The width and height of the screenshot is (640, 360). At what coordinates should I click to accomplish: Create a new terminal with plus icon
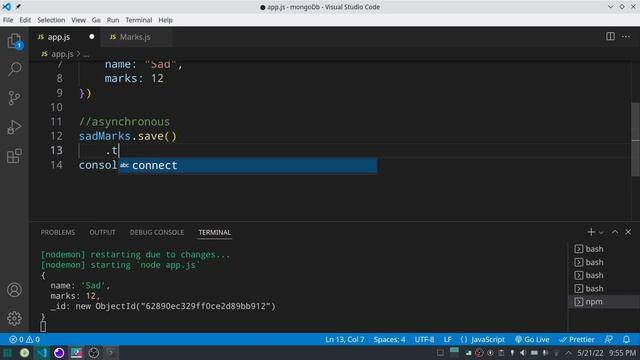pyautogui.click(x=591, y=232)
